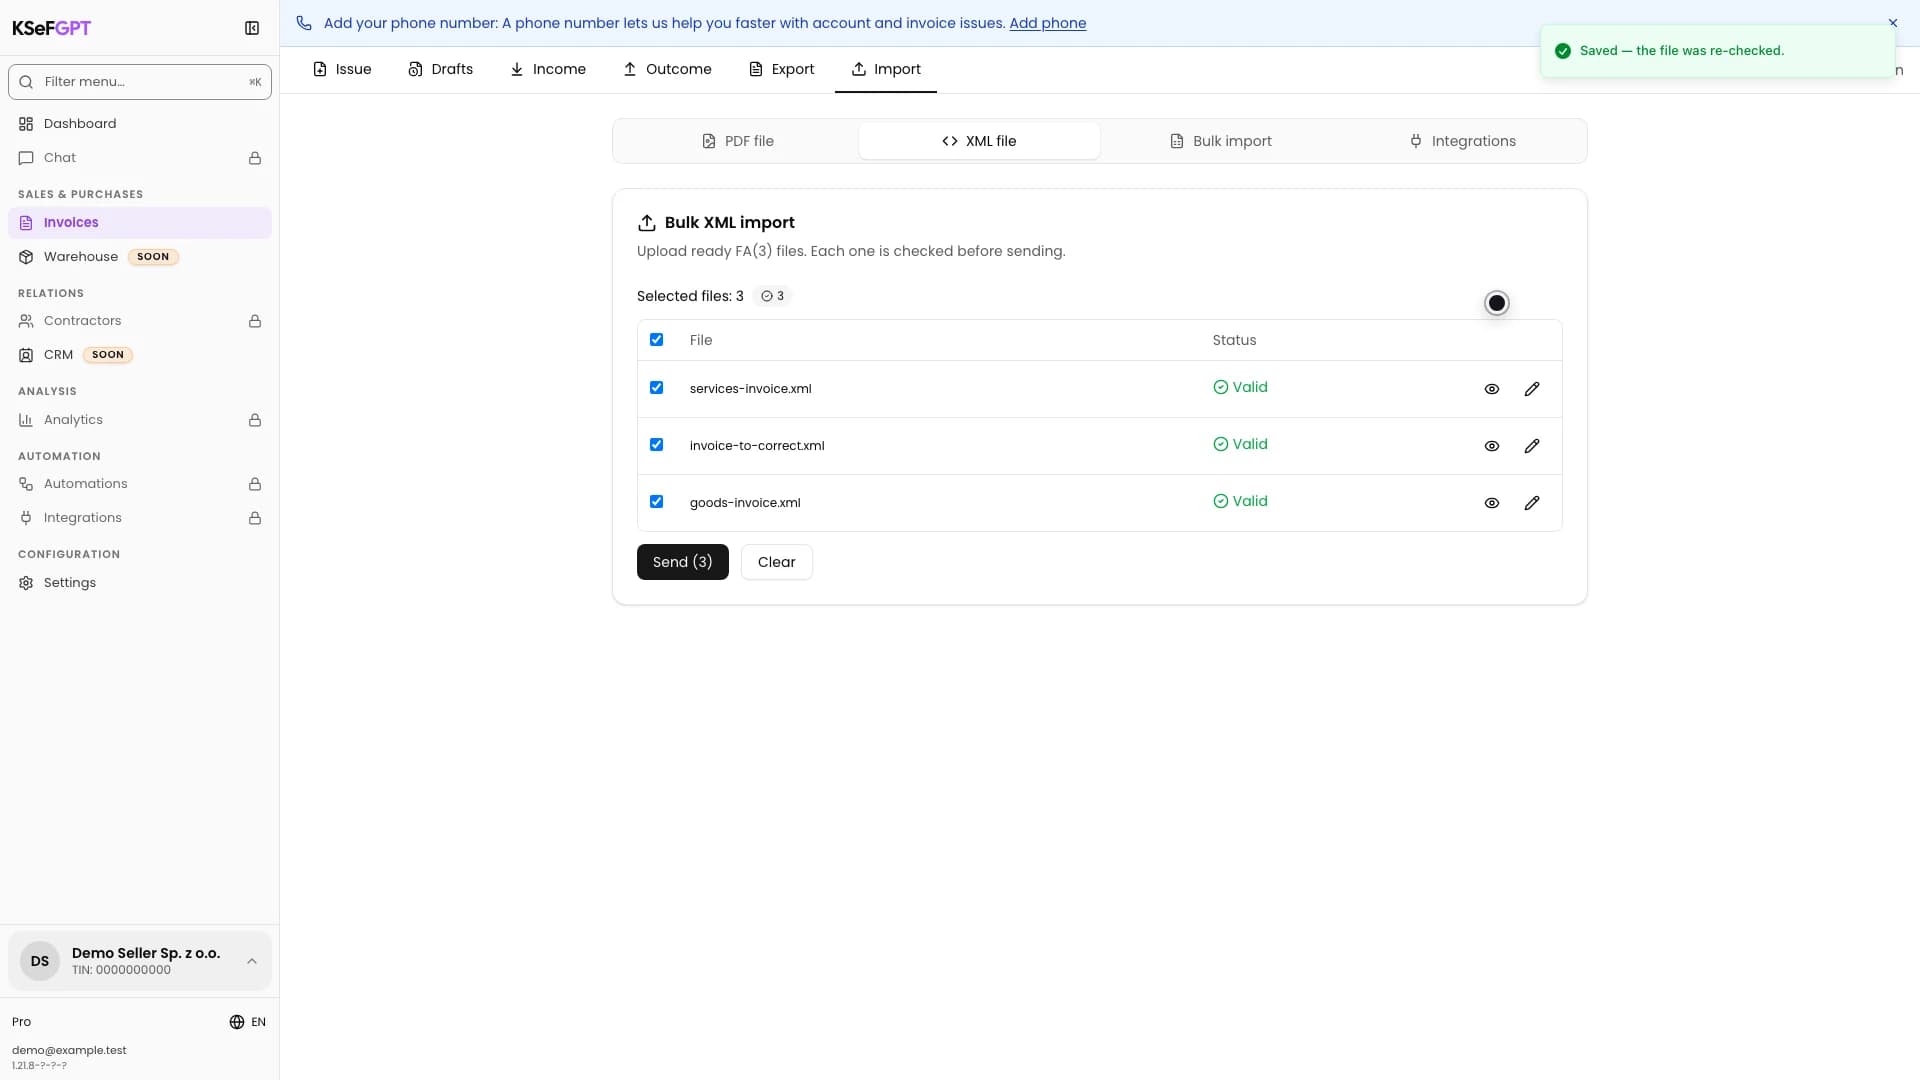Click the goods-invoice.xml file name

(745, 503)
